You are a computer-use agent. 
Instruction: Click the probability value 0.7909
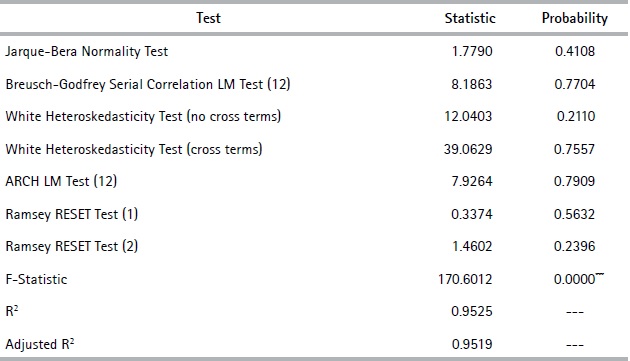click(x=574, y=181)
